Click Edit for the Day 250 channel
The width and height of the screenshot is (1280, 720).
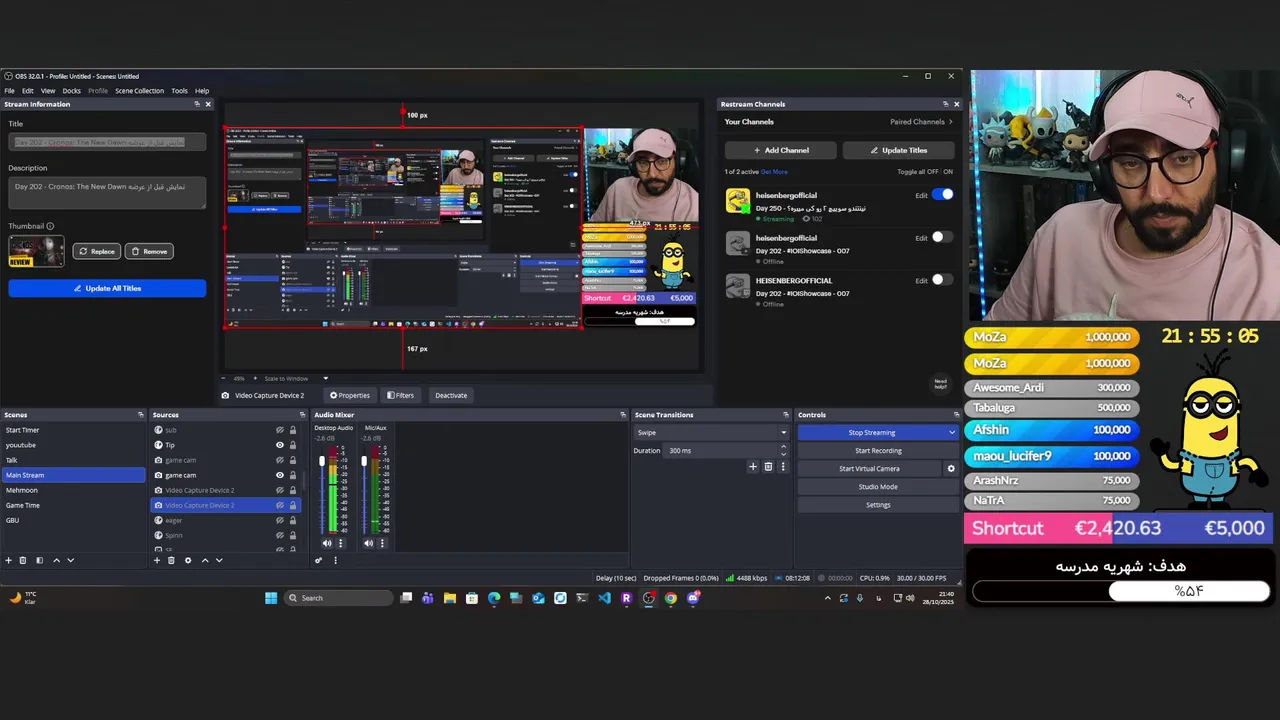pos(921,196)
